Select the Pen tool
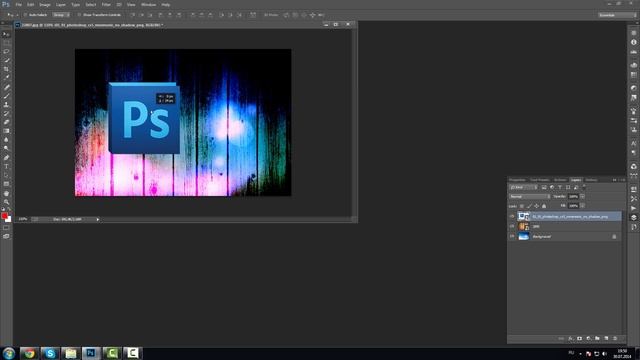Screen dimensions: 640x360 coord(6,158)
